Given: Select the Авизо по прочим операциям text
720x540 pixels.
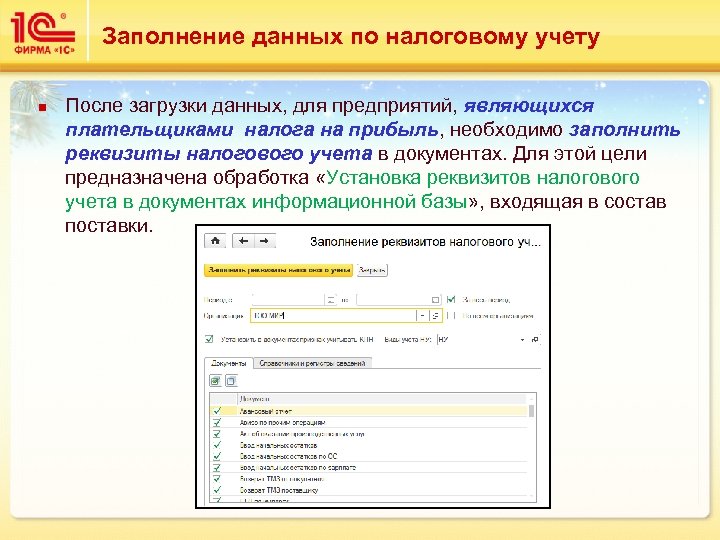Looking at the screenshot, I should (282, 422).
